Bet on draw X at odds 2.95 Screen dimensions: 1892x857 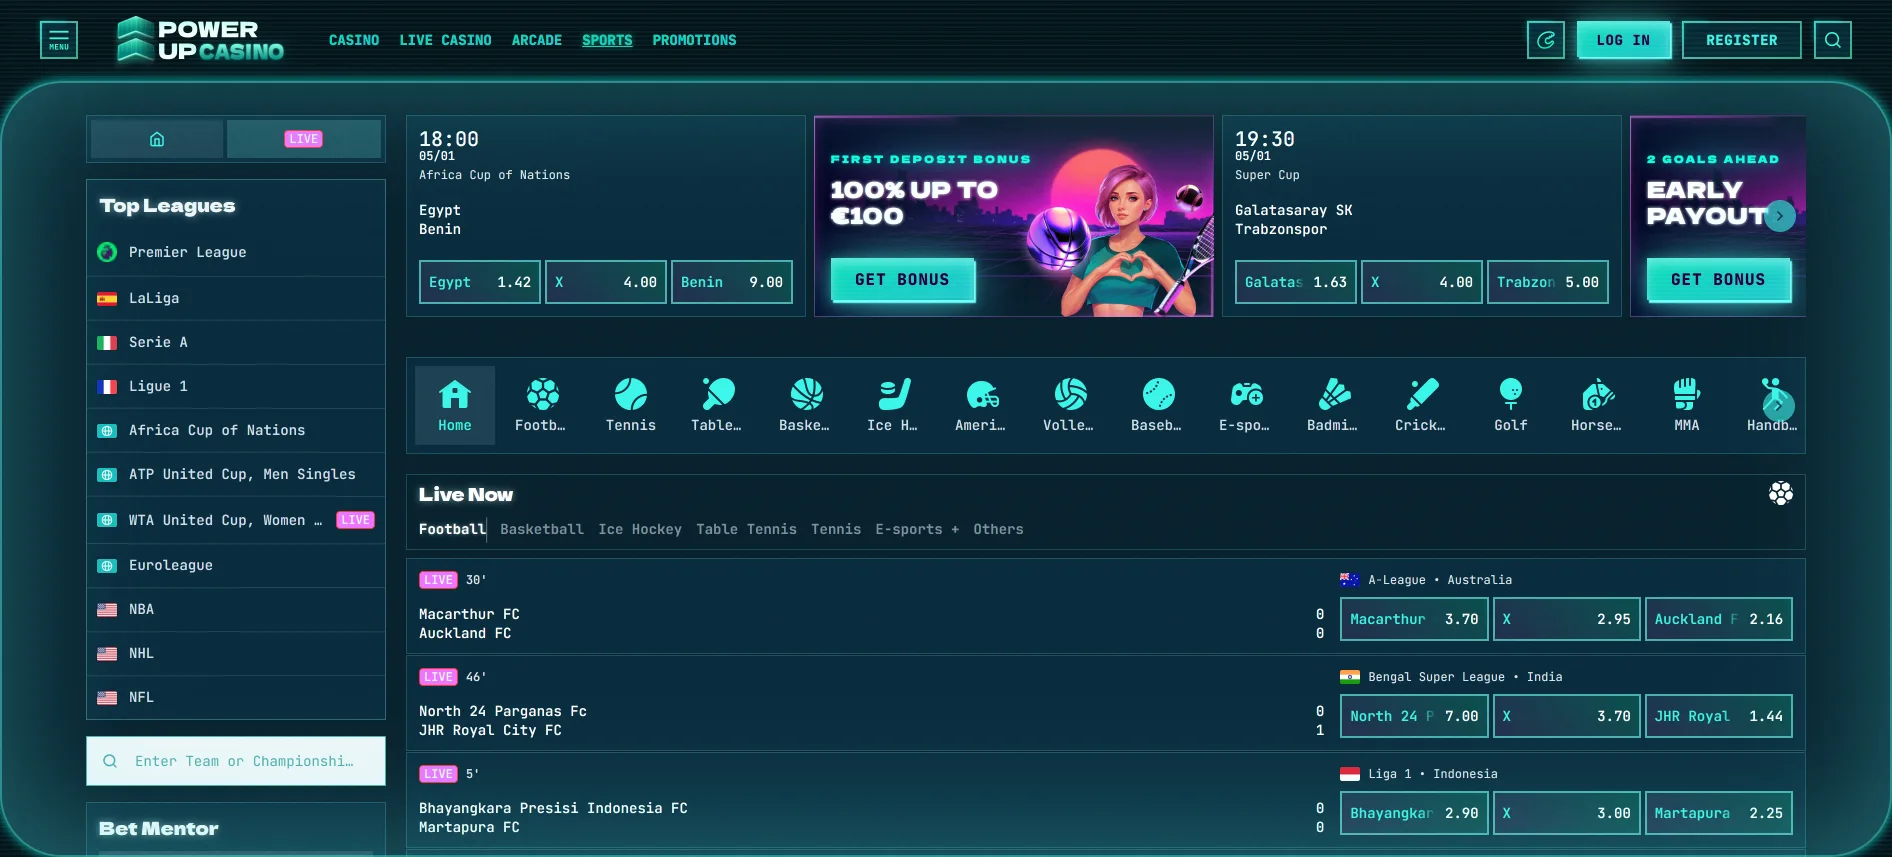click(x=1566, y=619)
